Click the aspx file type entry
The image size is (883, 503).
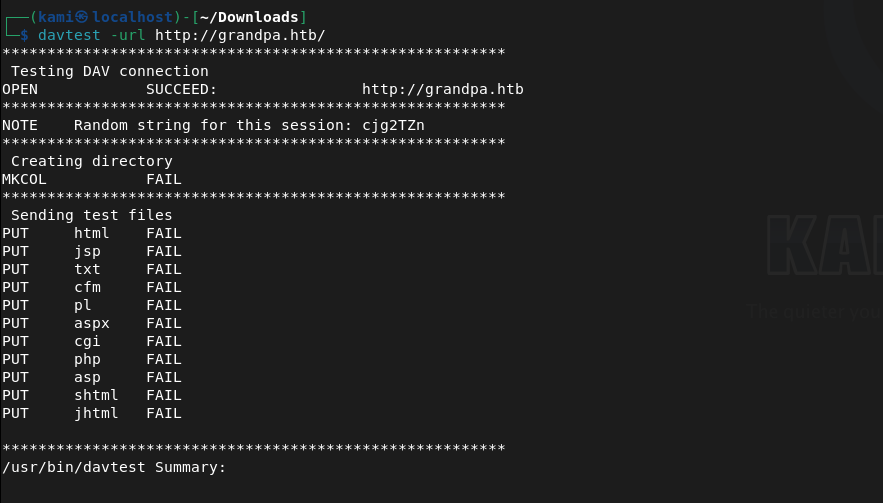[x=92, y=323]
